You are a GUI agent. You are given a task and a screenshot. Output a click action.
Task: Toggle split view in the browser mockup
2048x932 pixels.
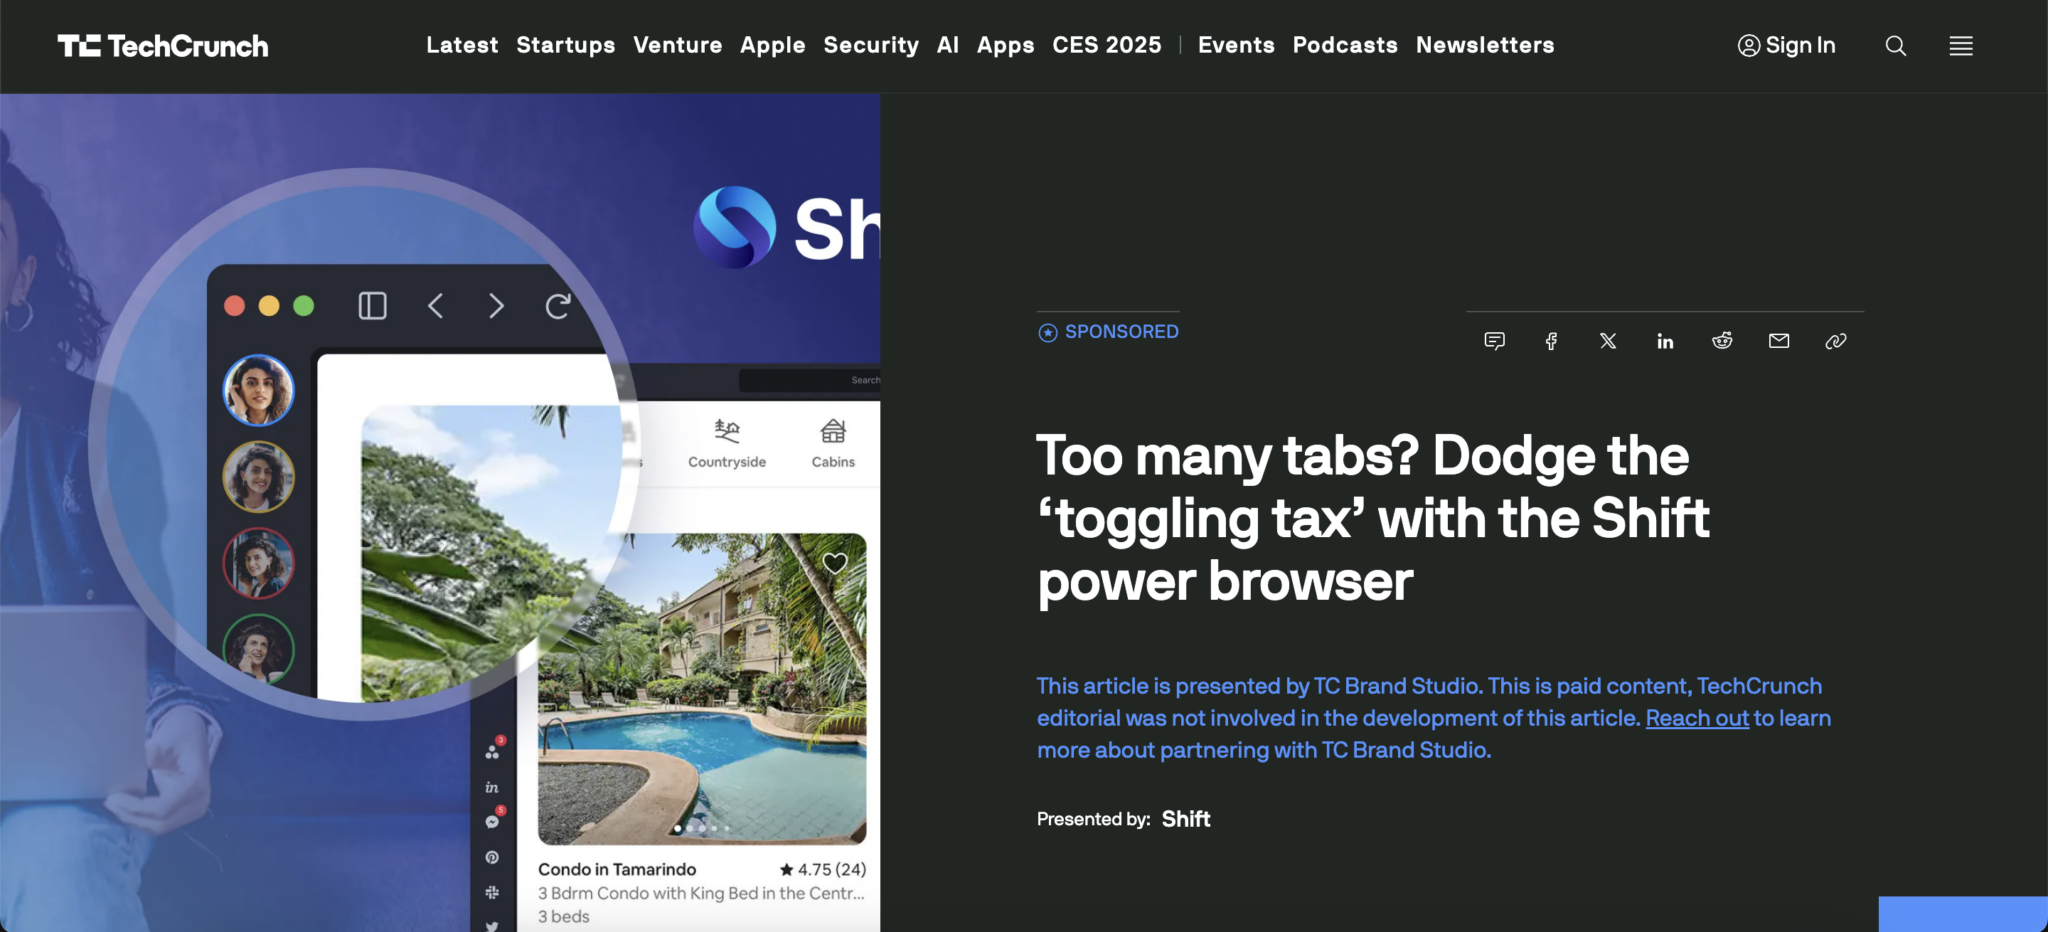pyautogui.click(x=371, y=306)
